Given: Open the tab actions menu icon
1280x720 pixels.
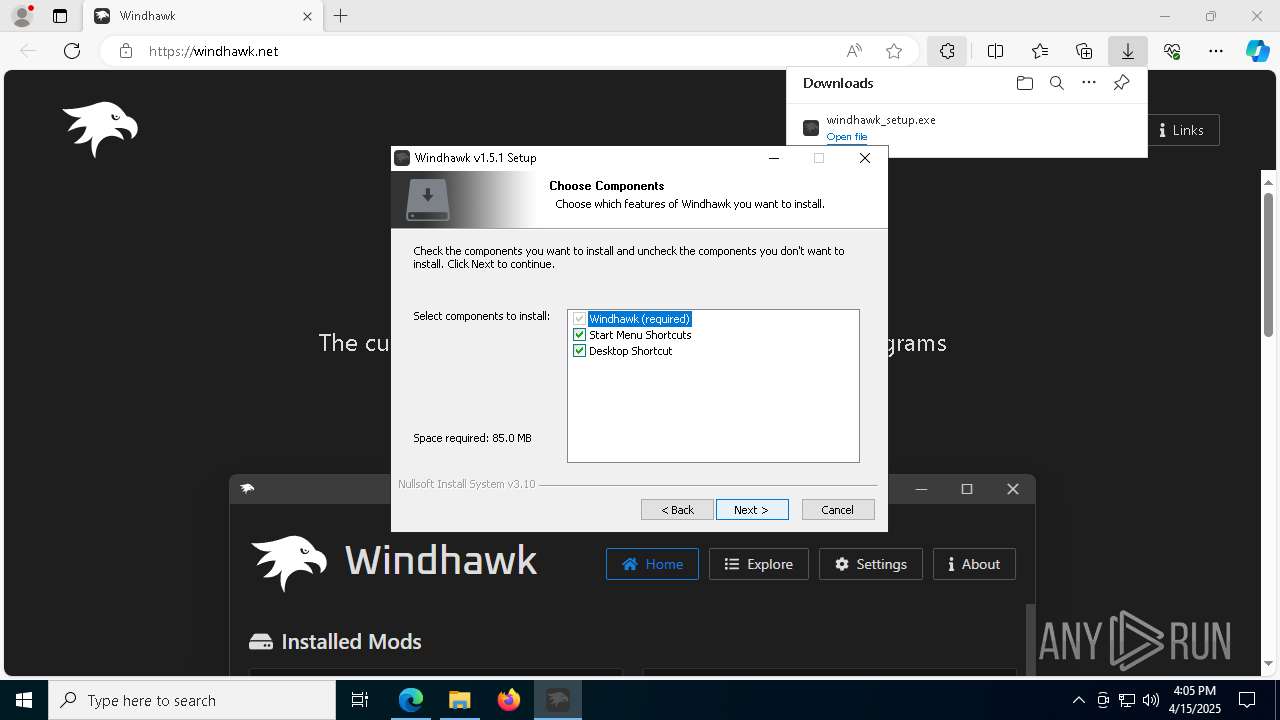Looking at the screenshot, I should click(x=60, y=16).
